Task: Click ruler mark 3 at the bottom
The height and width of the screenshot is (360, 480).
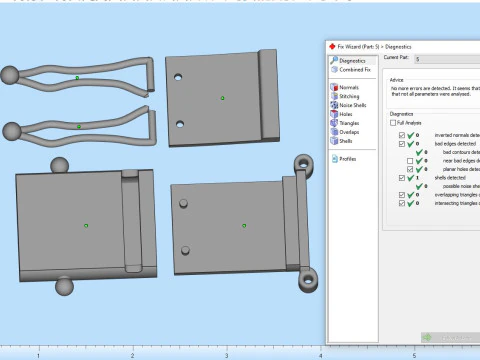Action: coord(227,355)
